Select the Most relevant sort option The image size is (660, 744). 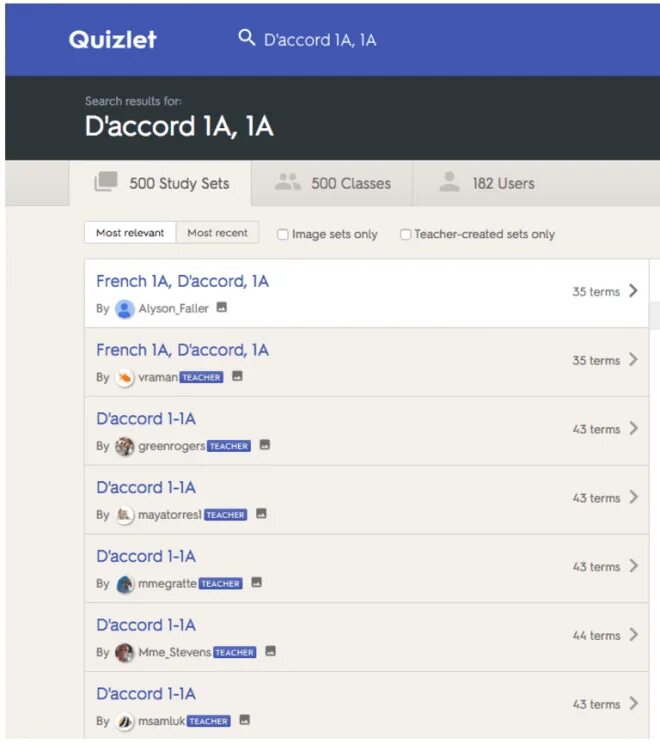pos(130,233)
